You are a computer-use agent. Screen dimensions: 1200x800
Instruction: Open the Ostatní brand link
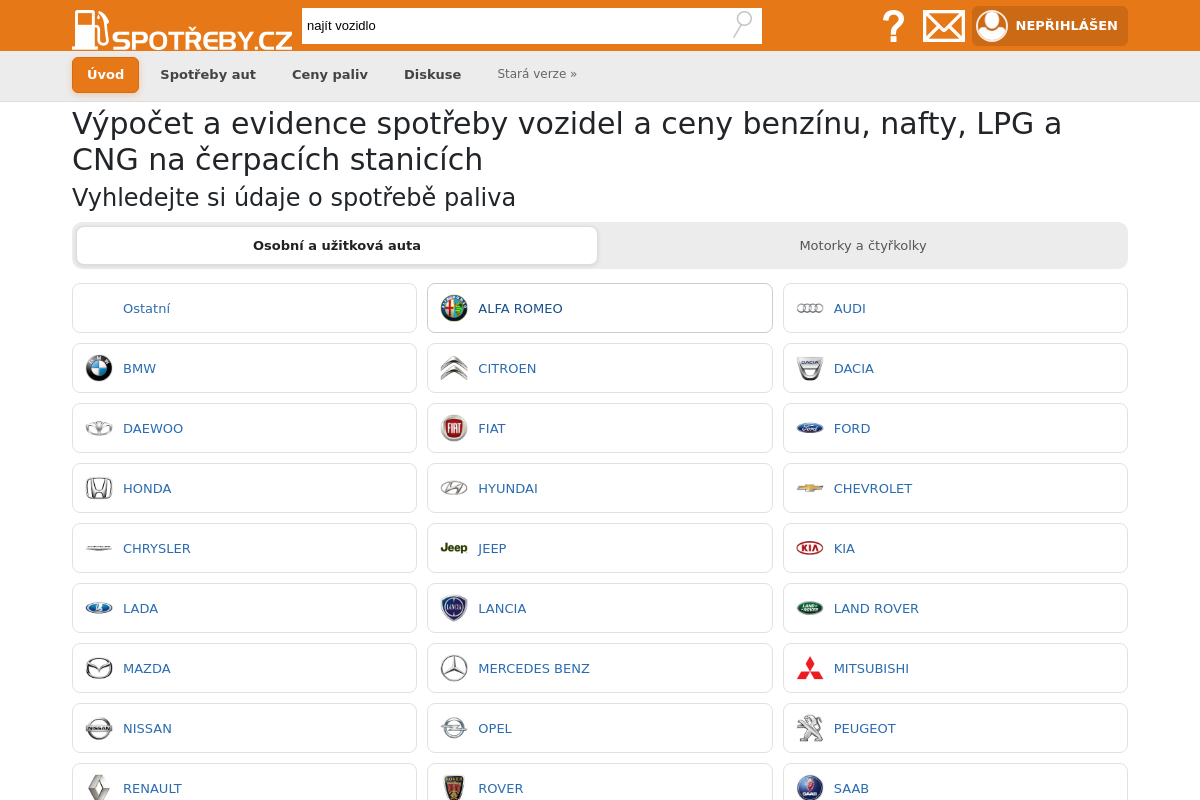tap(146, 308)
